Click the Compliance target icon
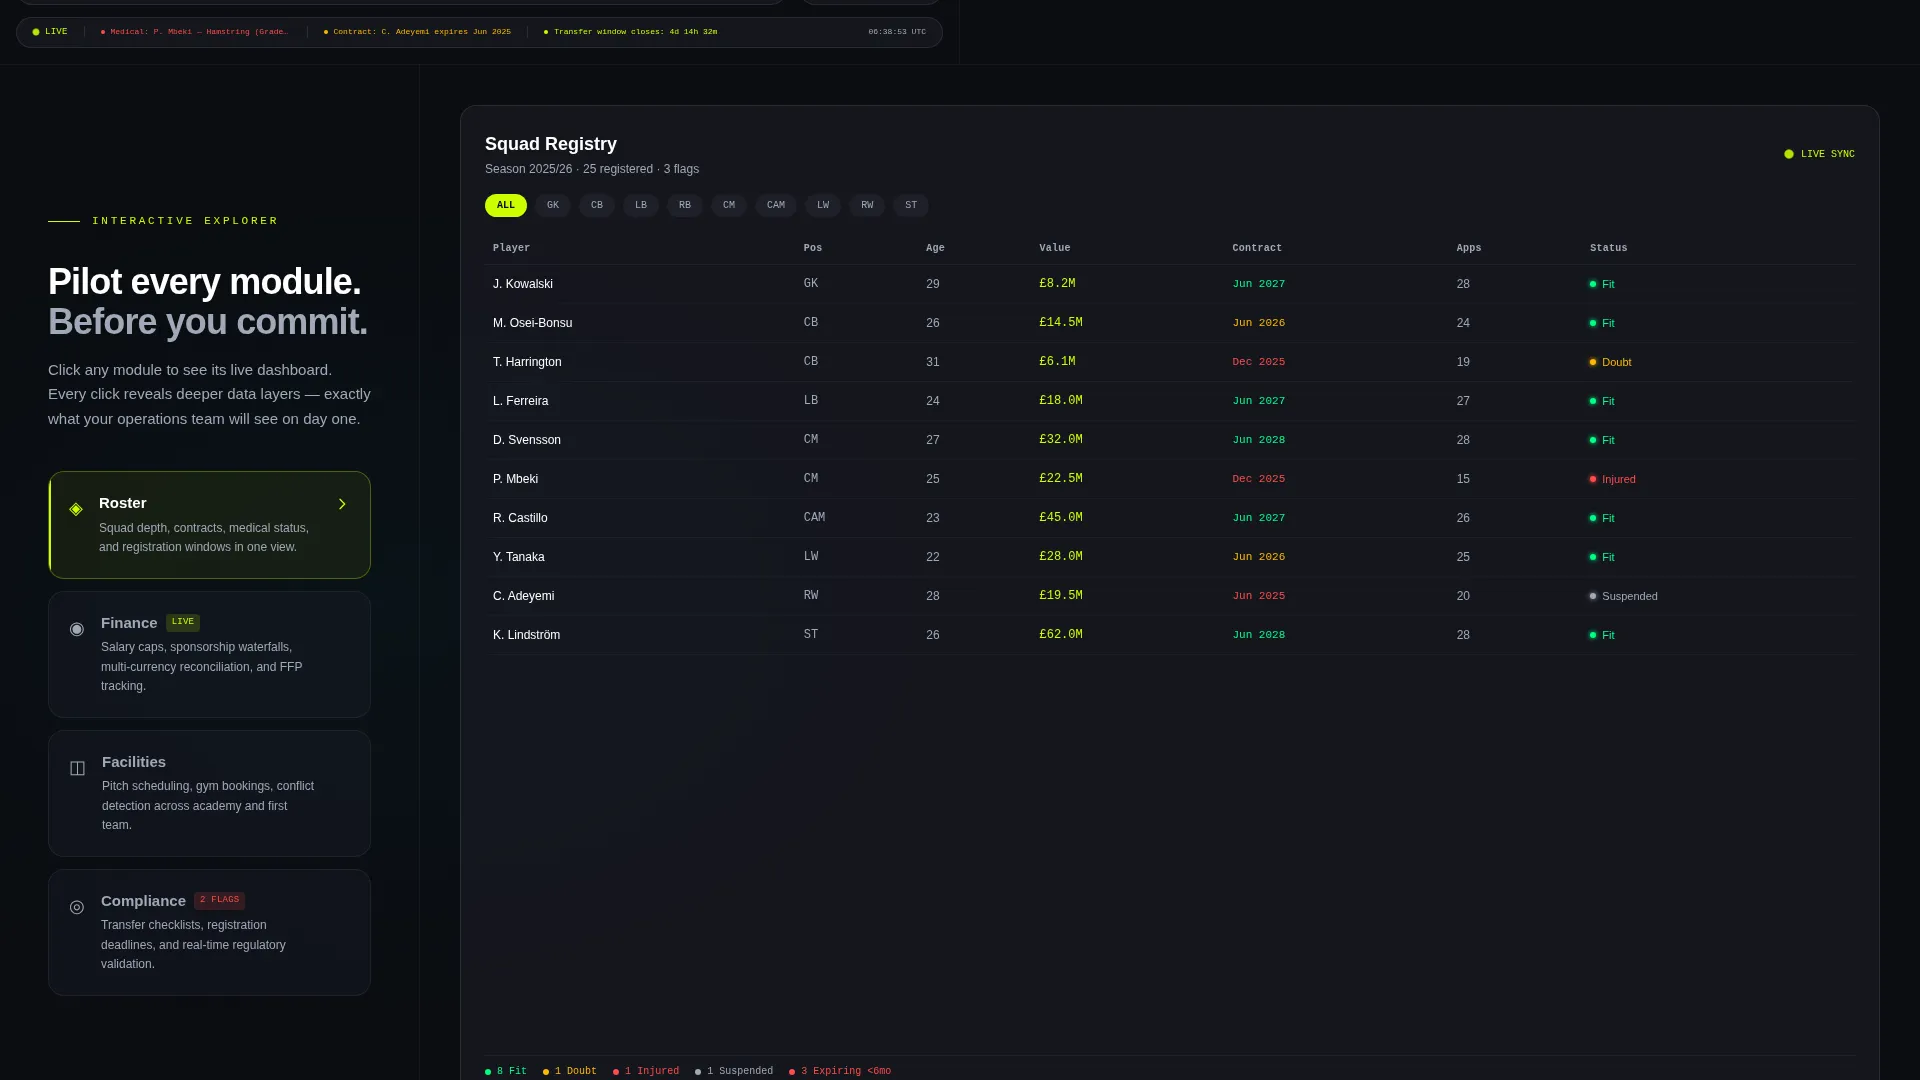 77,907
